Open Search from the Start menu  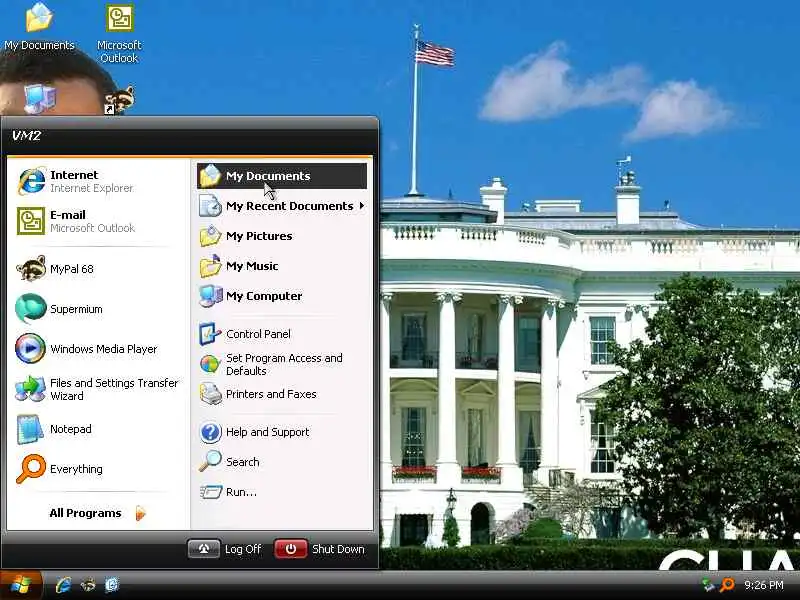[282, 462]
